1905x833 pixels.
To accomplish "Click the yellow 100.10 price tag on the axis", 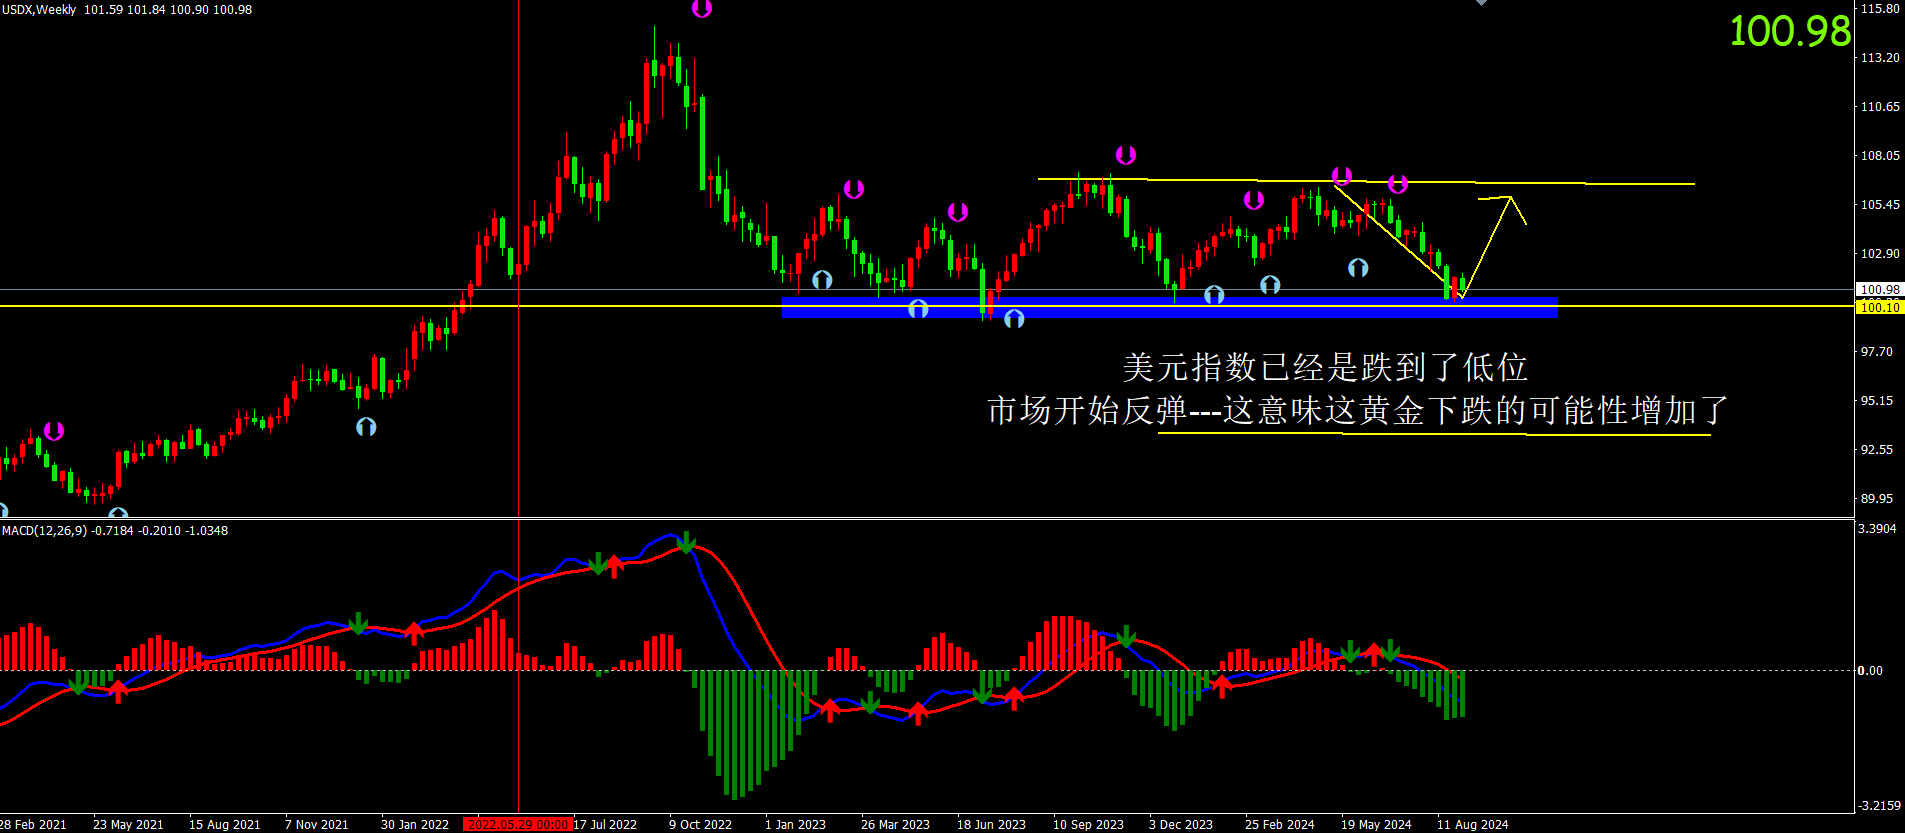I will pyautogui.click(x=1879, y=307).
